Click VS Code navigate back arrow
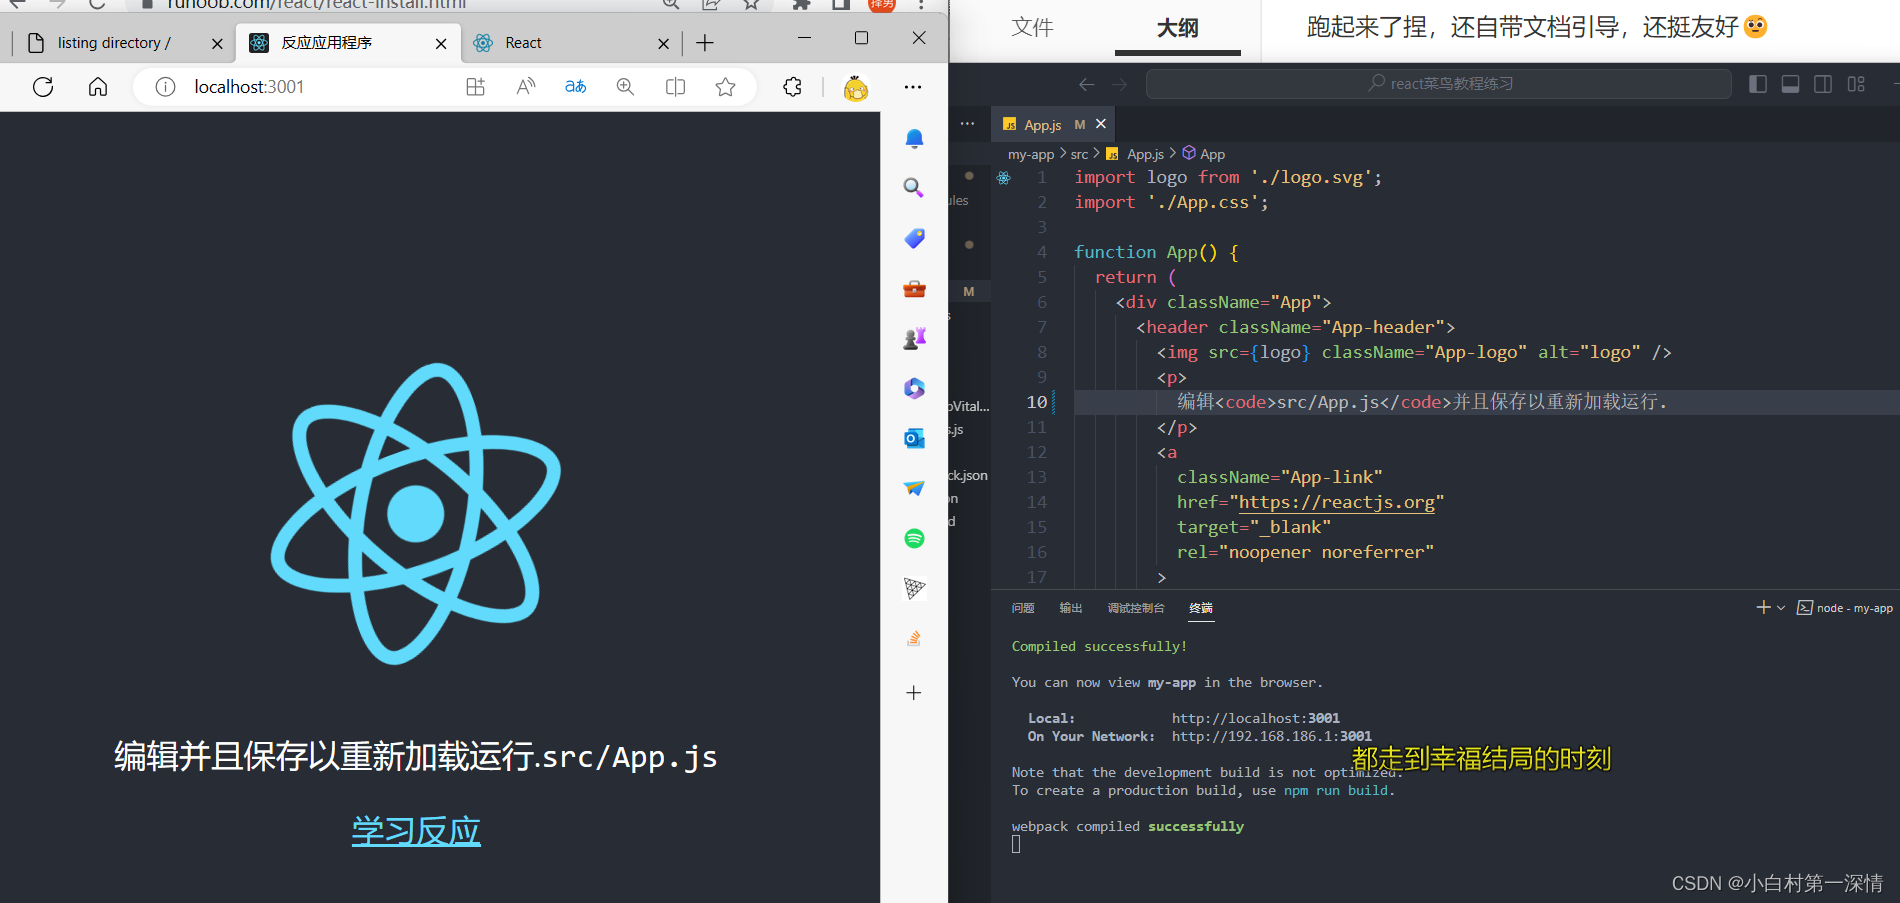The width and height of the screenshot is (1900, 903). pyautogui.click(x=1087, y=84)
